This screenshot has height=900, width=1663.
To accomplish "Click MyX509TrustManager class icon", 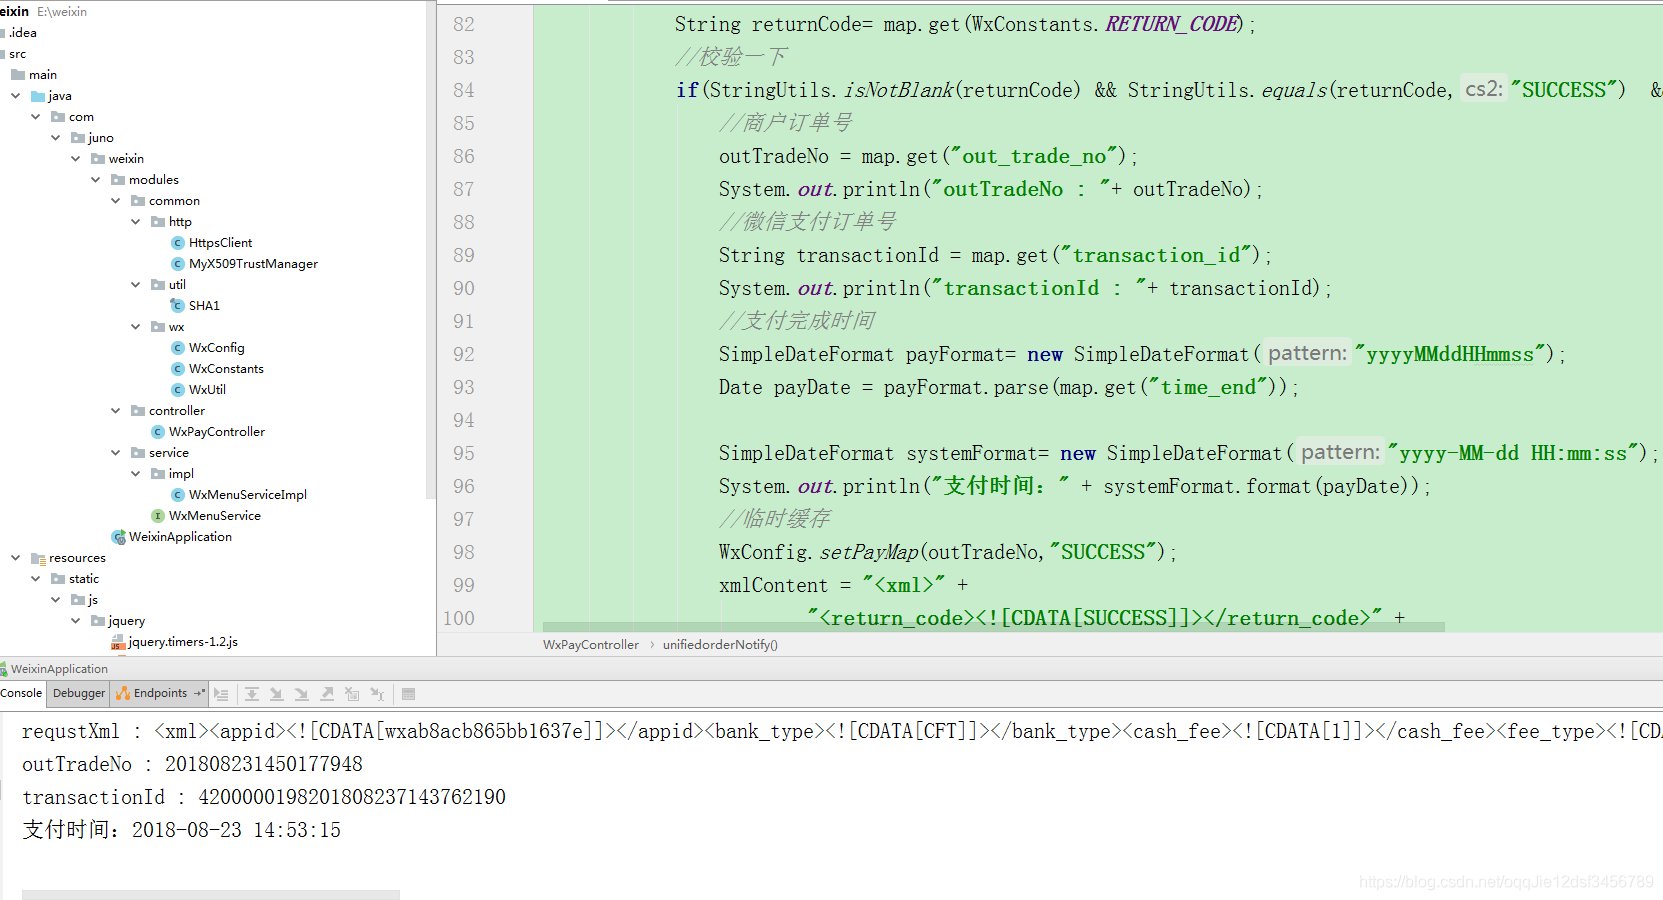I will coord(178,264).
